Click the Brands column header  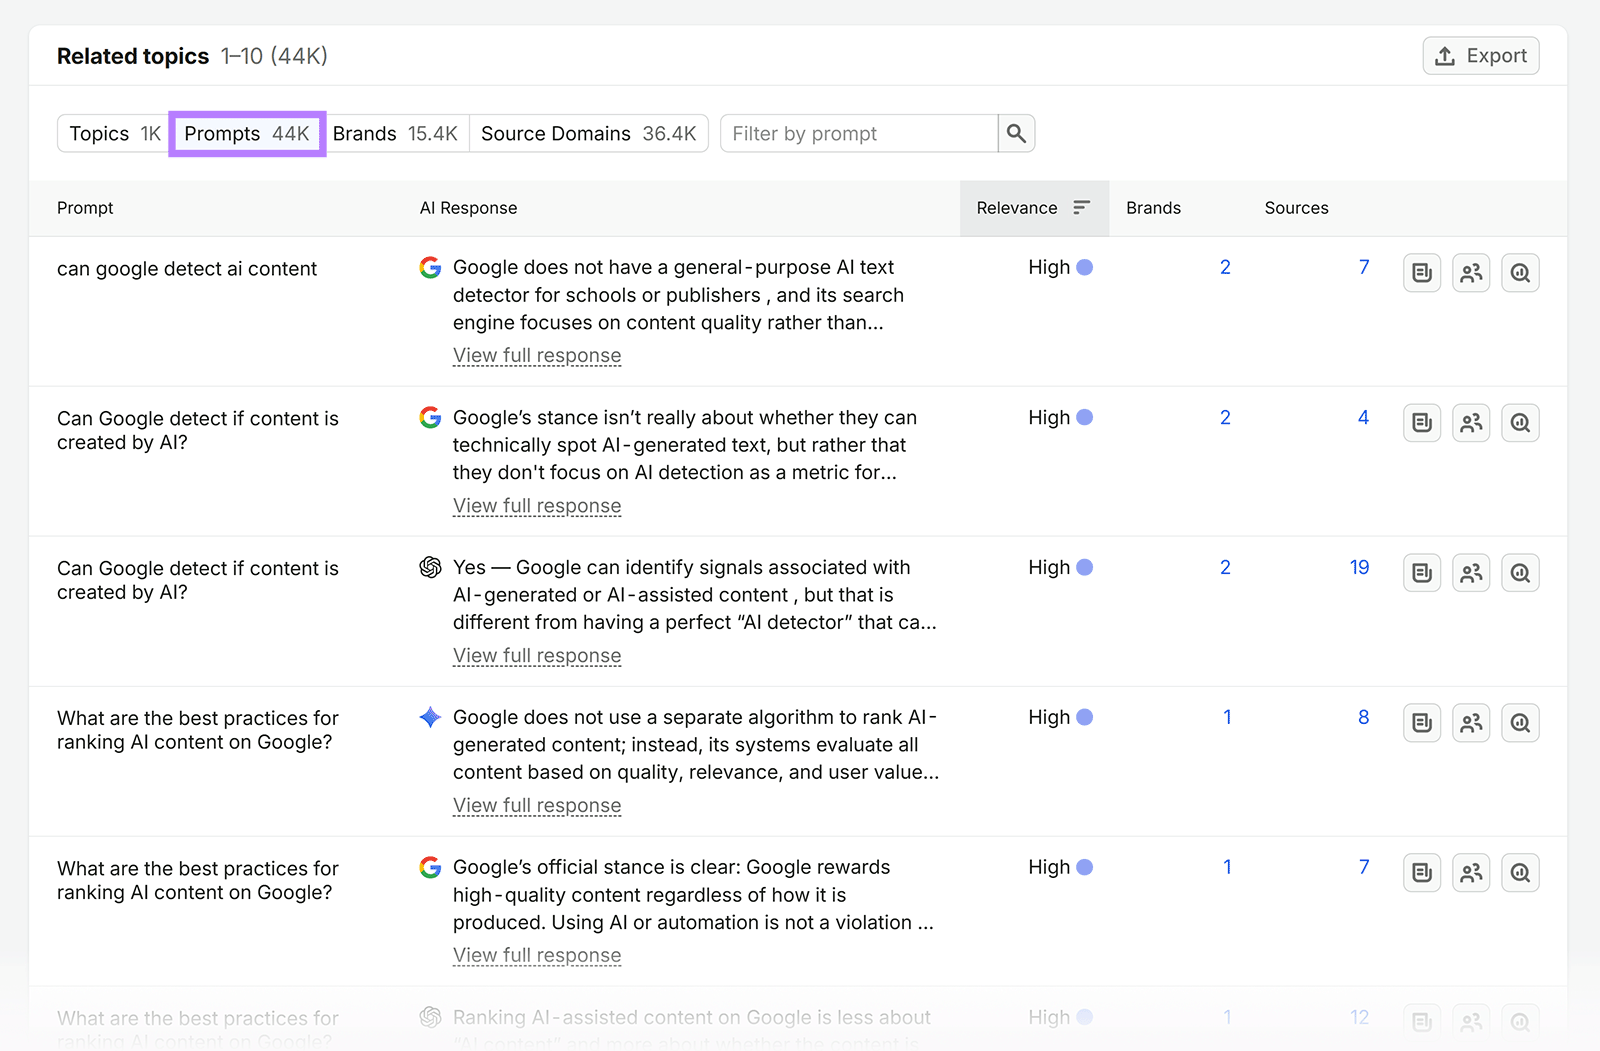pos(1153,208)
